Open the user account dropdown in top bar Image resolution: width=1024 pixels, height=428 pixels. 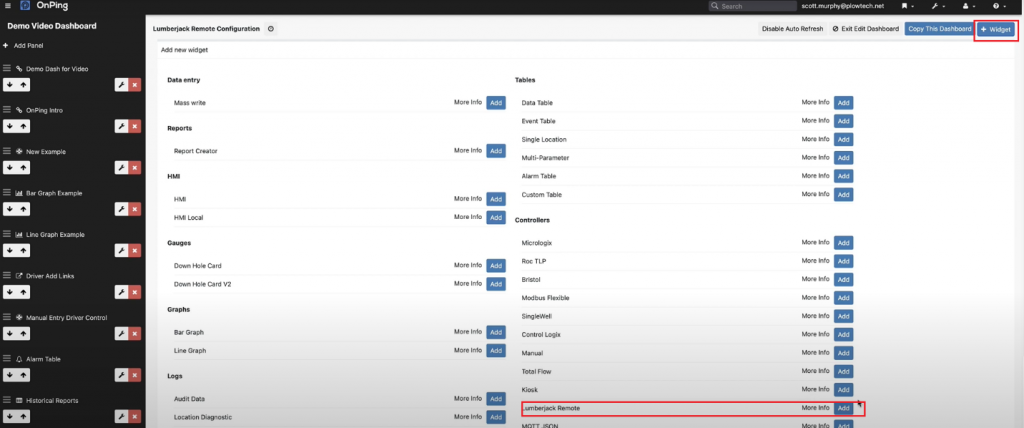[x=968, y=6]
